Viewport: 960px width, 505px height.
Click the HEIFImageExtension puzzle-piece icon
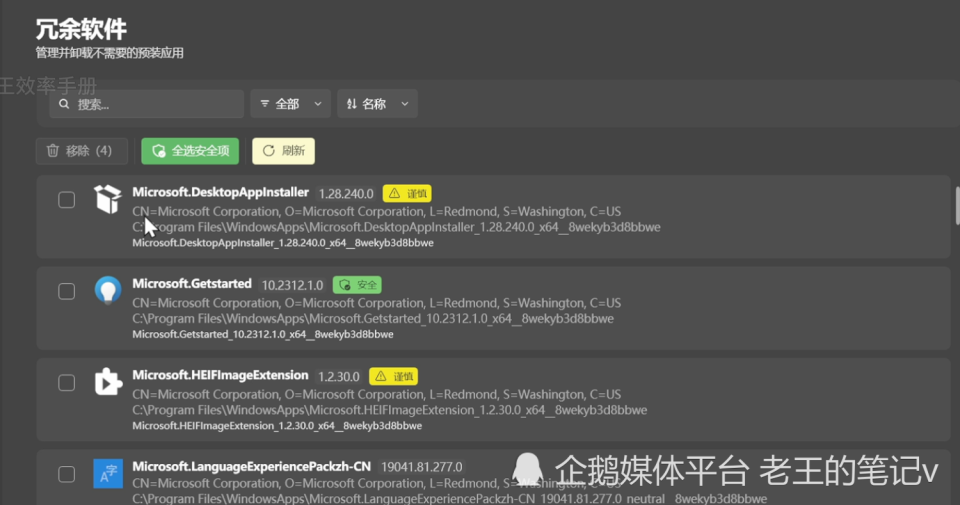pos(108,382)
